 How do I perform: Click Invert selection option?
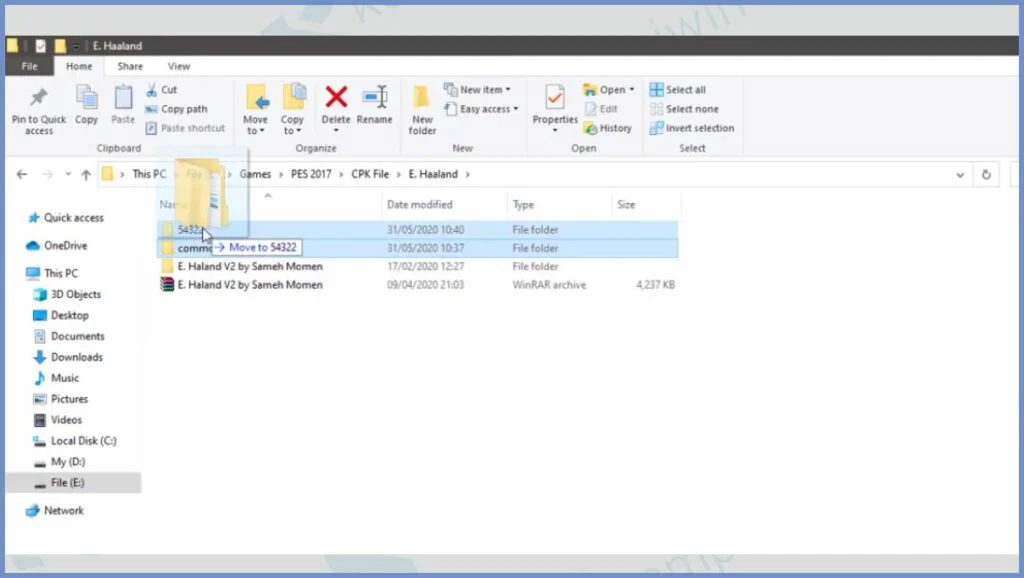(657, 128)
